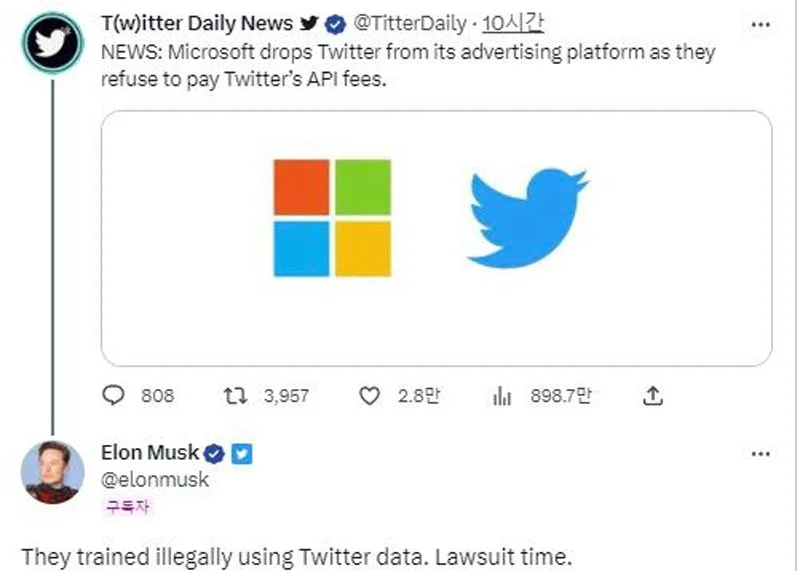The width and height of the screenshot is (800, 571).
Task: Click Elon Musk's profile picture
Action: 52,470
